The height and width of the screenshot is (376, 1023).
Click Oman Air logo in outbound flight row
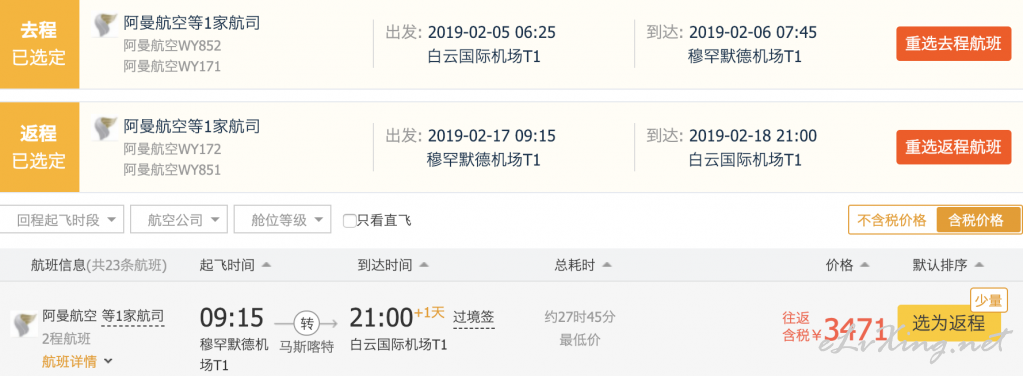coord(106,25)
